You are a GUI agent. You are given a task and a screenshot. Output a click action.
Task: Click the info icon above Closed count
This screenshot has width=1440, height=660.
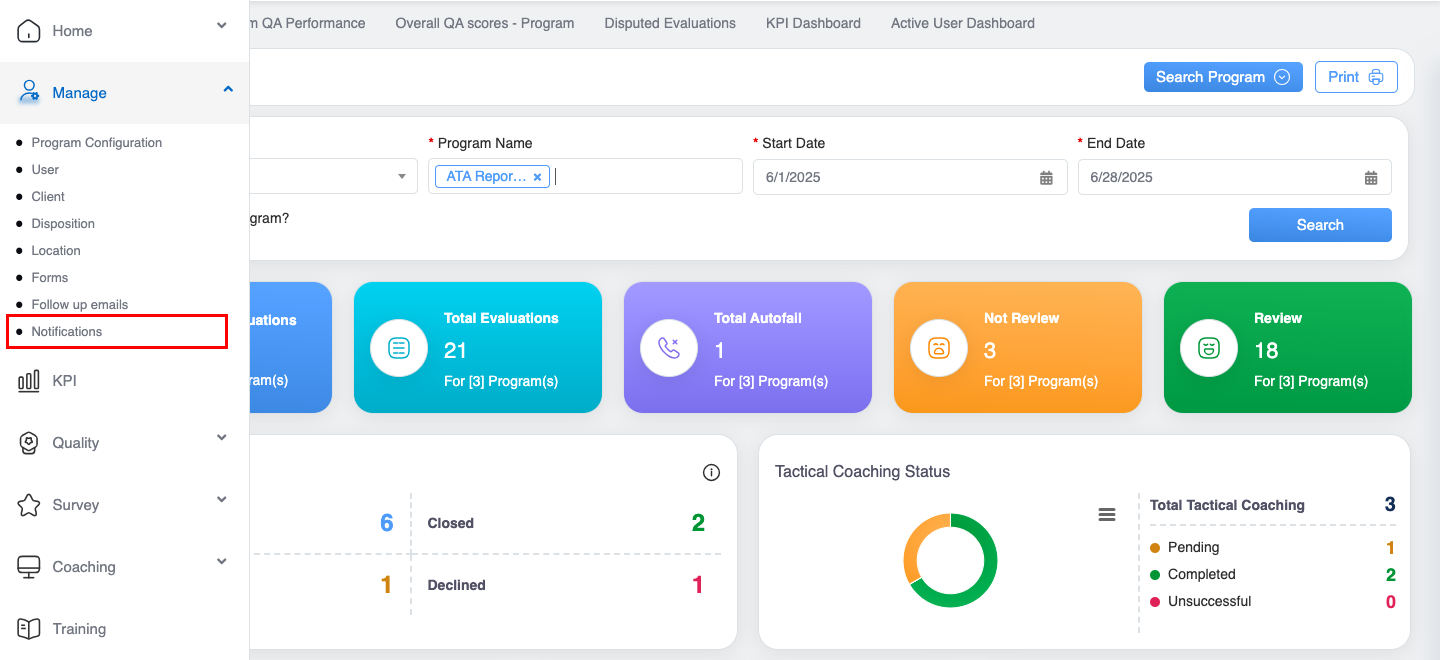[711, 473]
